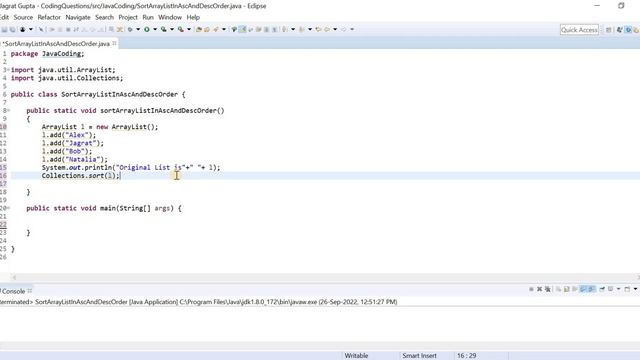Click the Coverage launch icon
The image size is (640, 360).
click(x=164, y=29)
